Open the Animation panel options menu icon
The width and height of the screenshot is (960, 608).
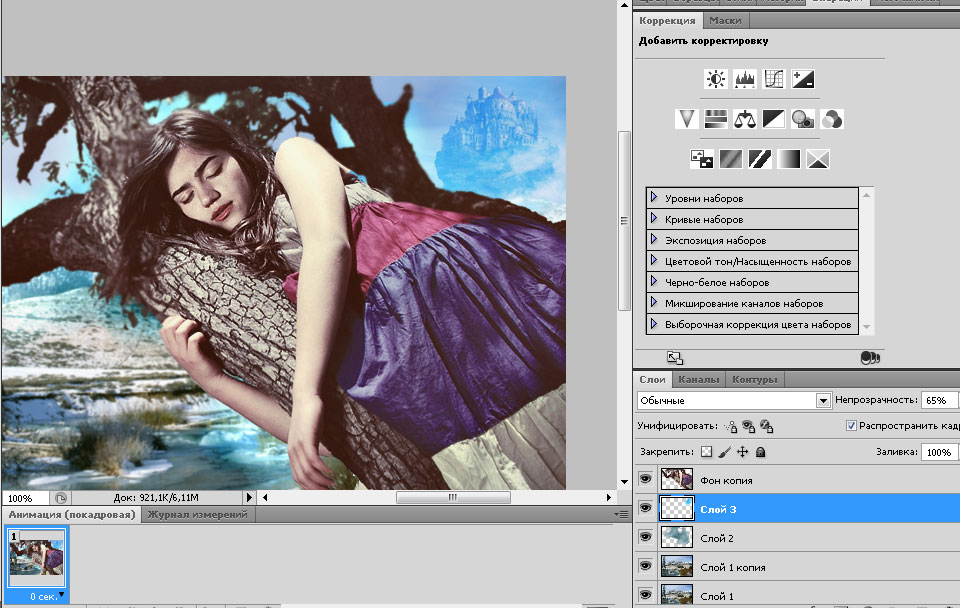point(621,515)
